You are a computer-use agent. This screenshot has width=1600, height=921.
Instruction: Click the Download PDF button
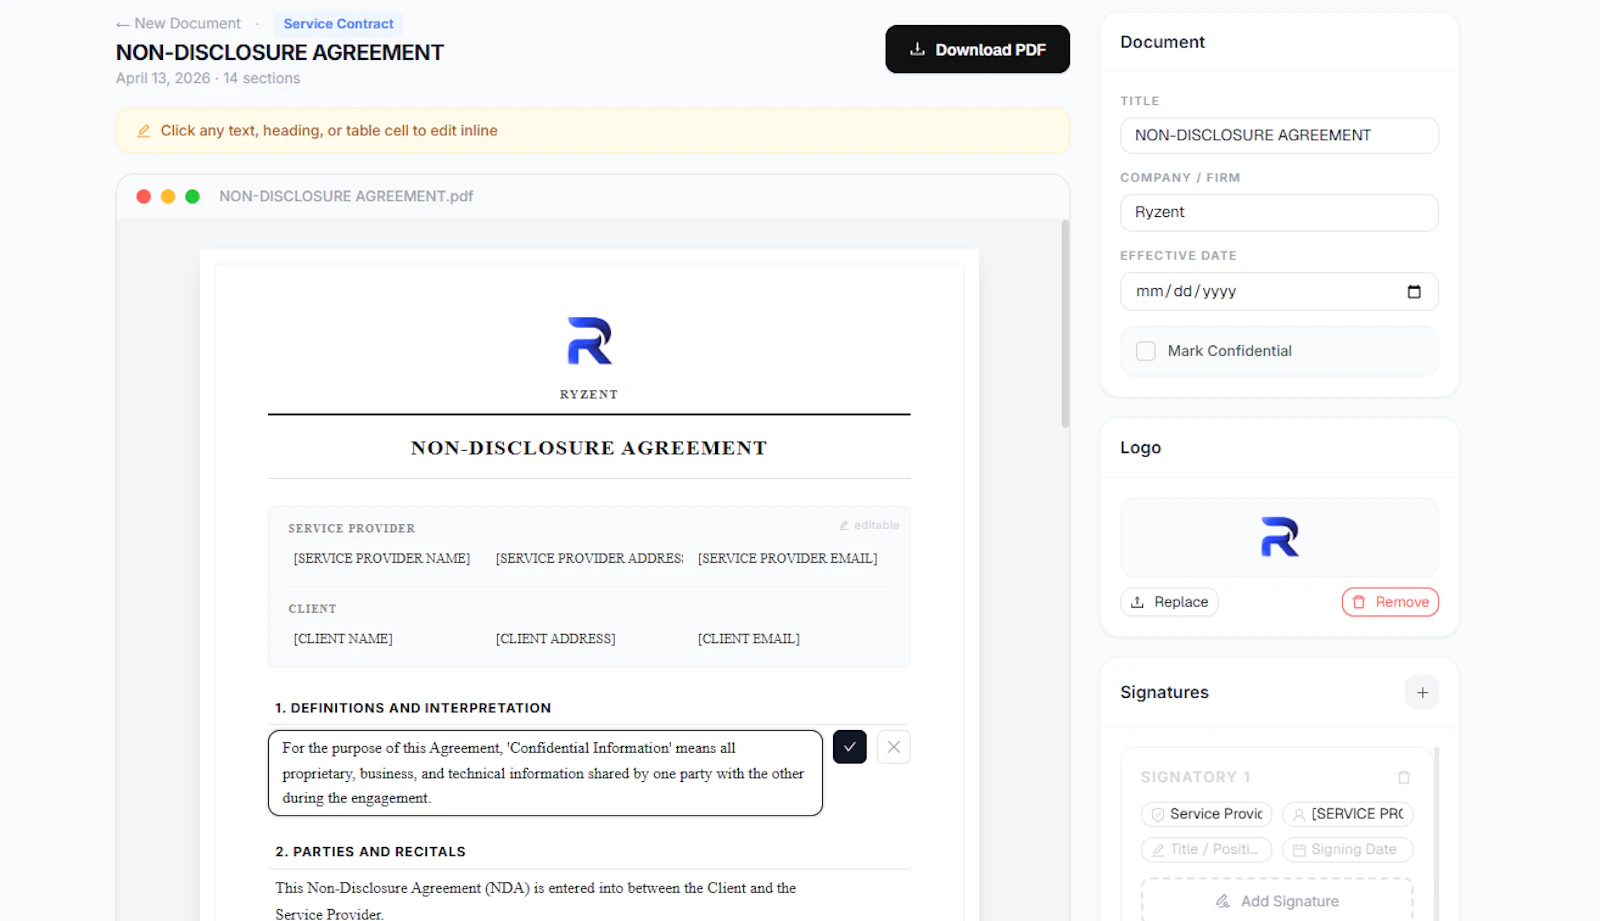(x=977, y=49)
